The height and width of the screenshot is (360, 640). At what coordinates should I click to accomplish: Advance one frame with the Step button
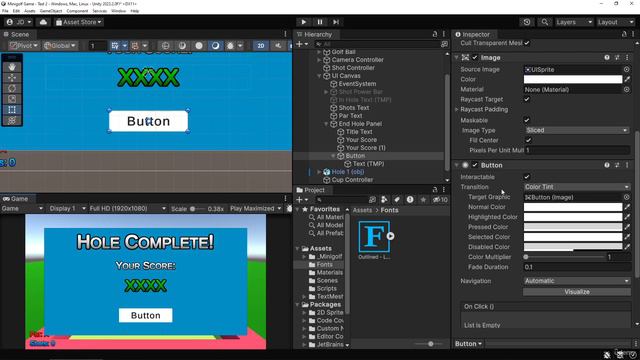[x=336, y=22]
